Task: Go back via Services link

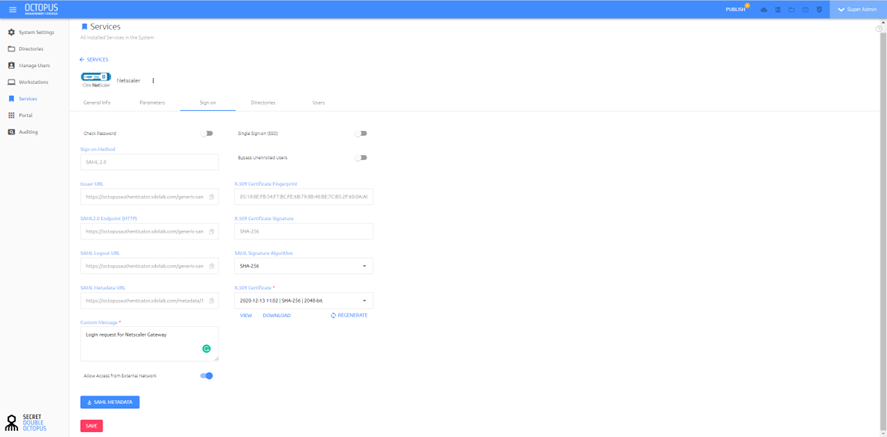Action: [x=94, y=59]
